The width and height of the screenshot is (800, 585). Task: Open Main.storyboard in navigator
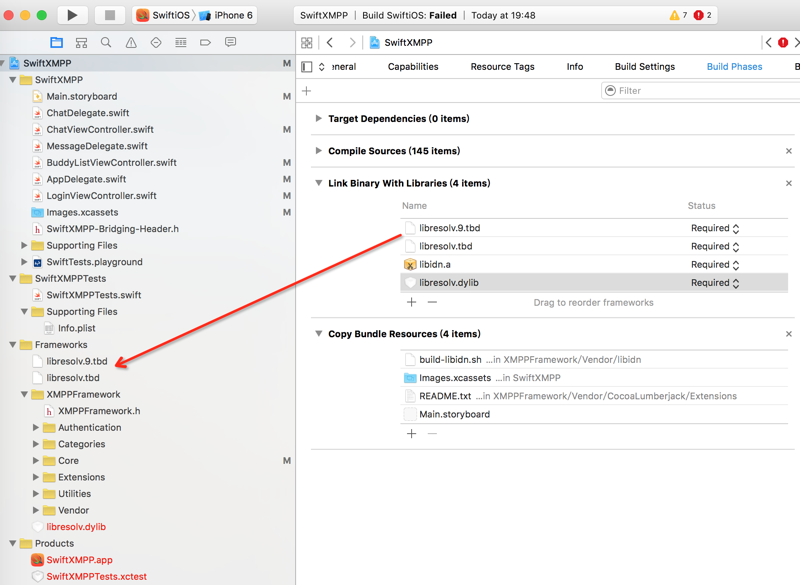(x=82, y=96)
